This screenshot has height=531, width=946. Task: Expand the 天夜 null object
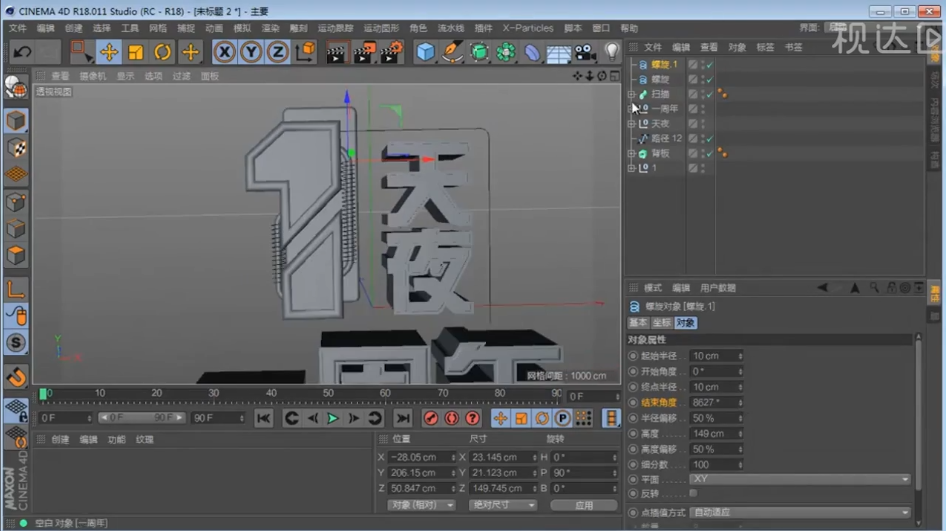point(631,124)
